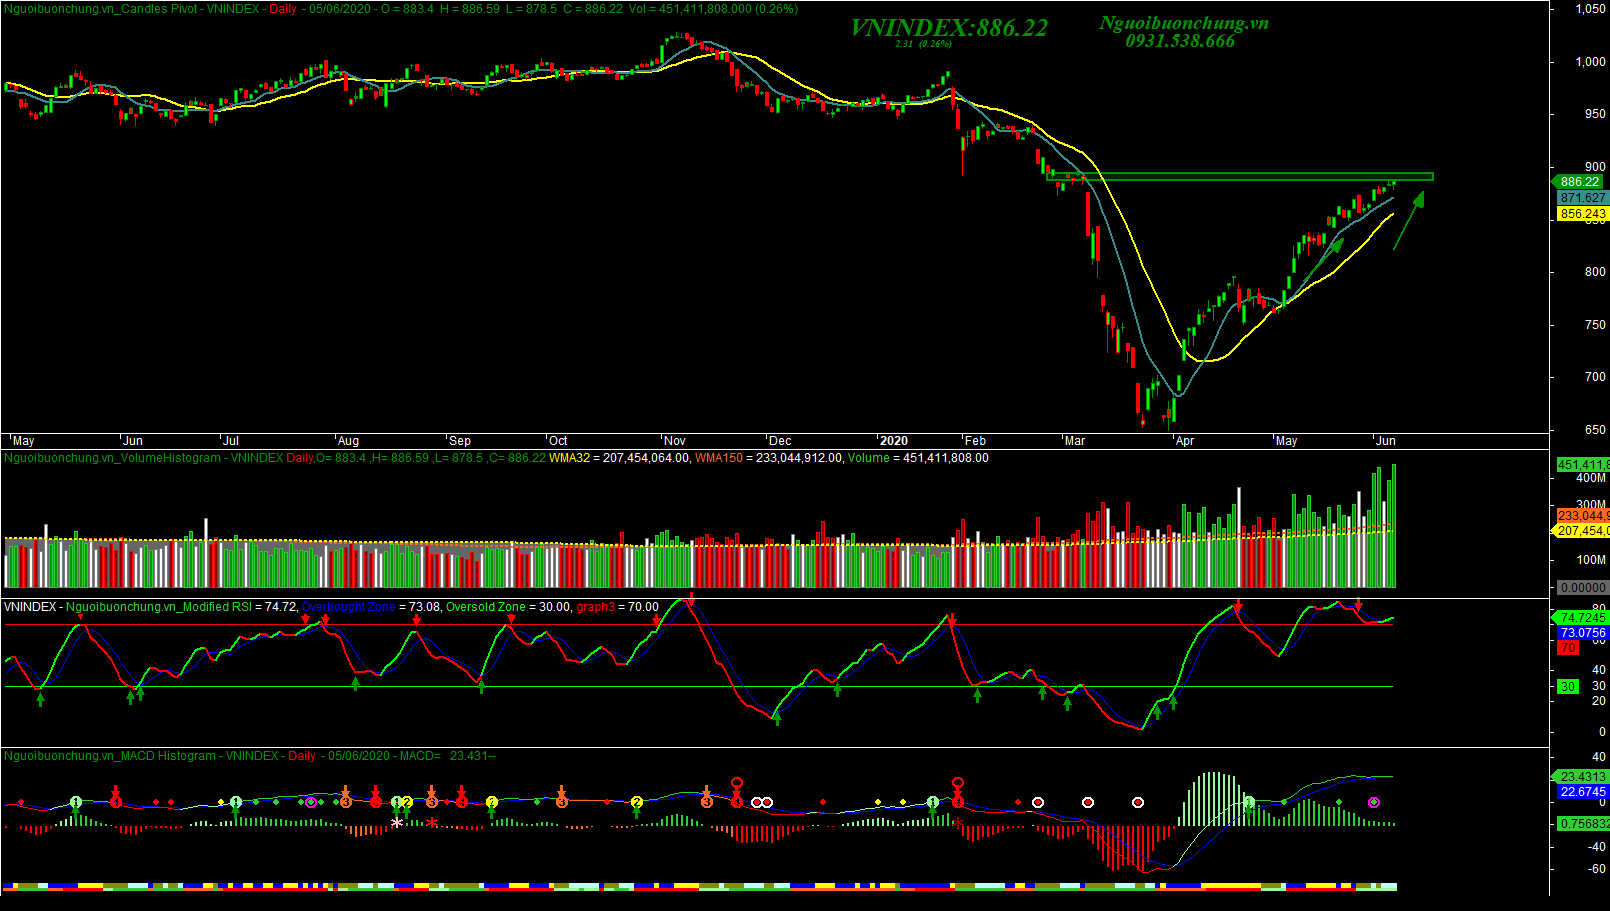This screenshot has width=1610, height=911.
Task: Click the Feb label on the time axis
Action: [x=975, y=441]
